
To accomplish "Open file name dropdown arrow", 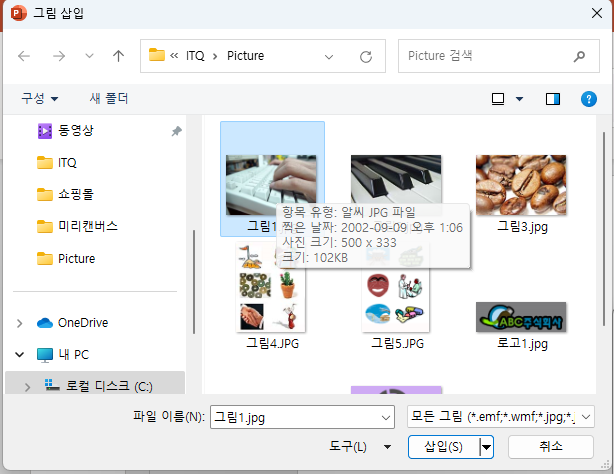I will 386,418.
